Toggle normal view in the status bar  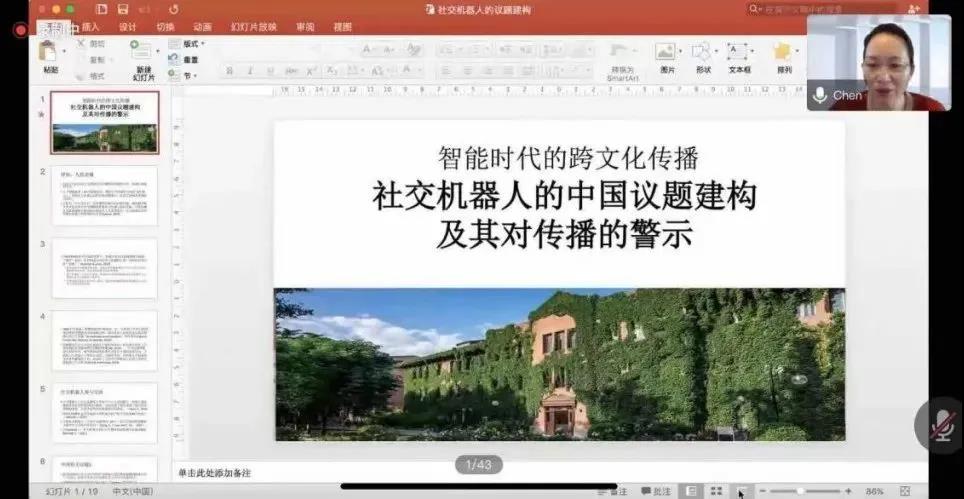pos(690,491)
